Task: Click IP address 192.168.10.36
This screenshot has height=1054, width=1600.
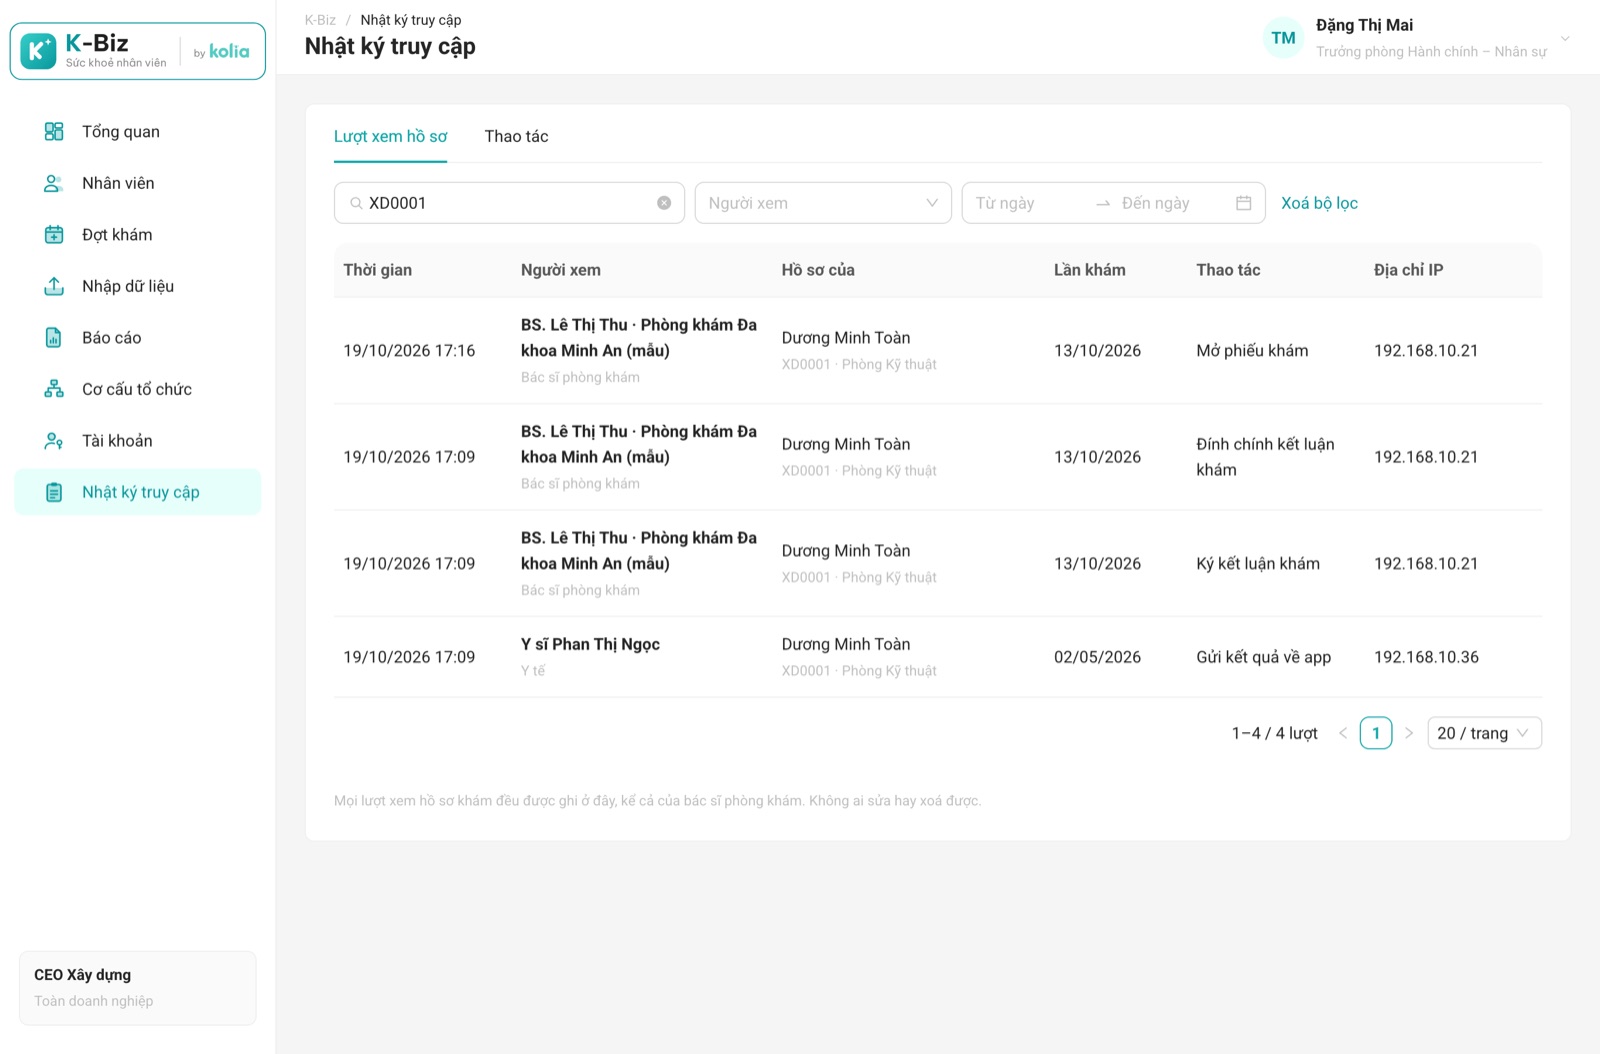Action: [x=1426, y=657]
